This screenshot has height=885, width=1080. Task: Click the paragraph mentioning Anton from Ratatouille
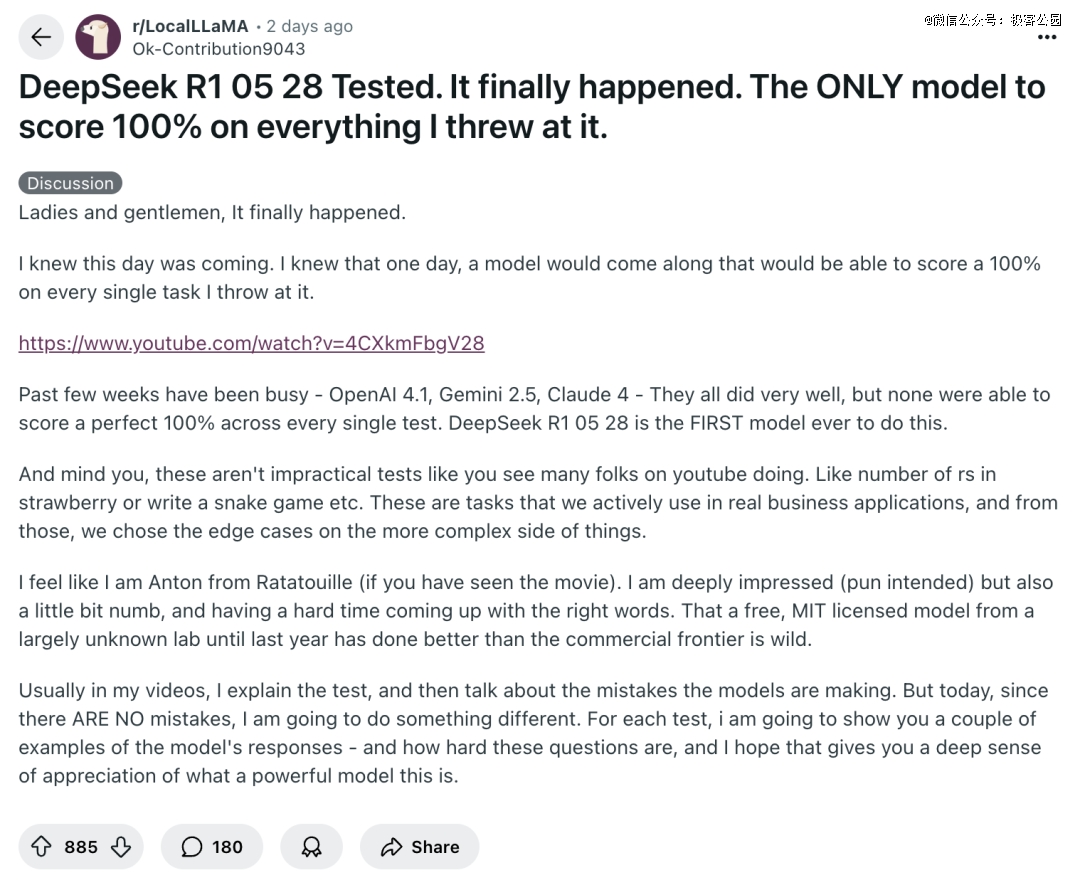point(536,611)
